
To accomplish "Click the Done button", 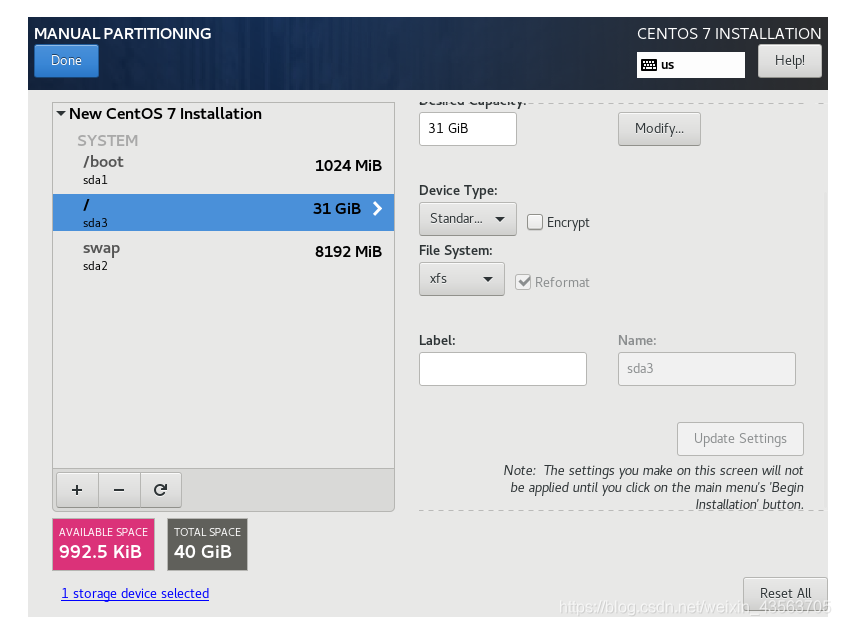I will click(67, 61).
